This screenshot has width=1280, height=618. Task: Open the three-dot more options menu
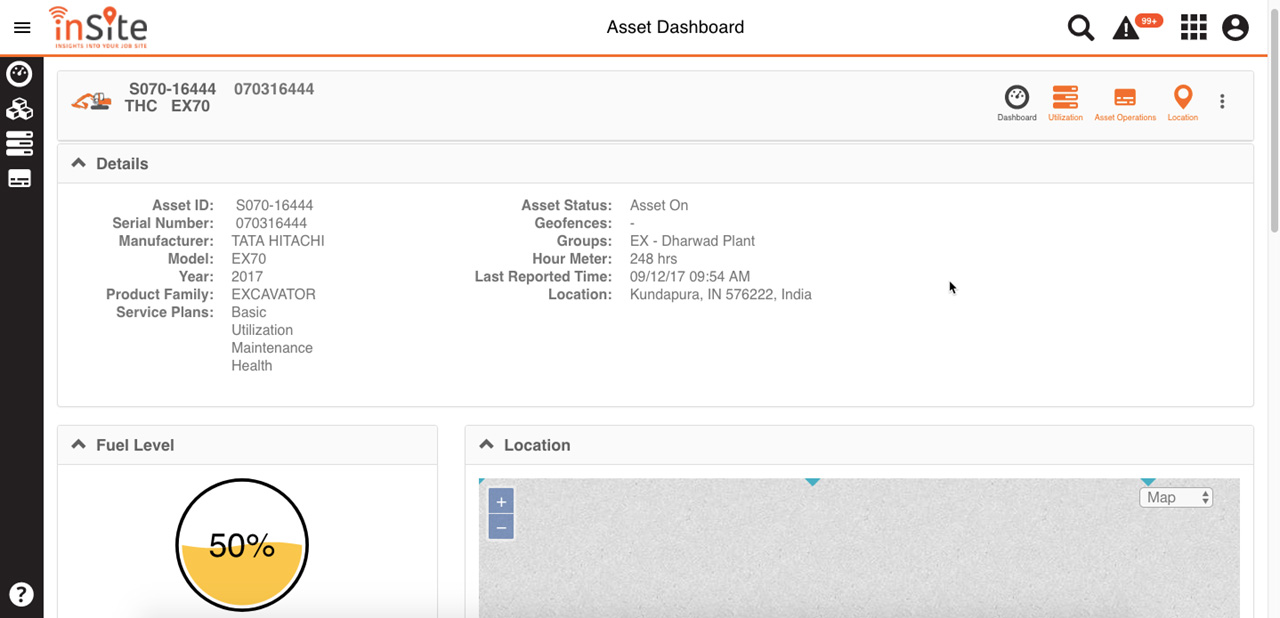(x=1222, y=101)
